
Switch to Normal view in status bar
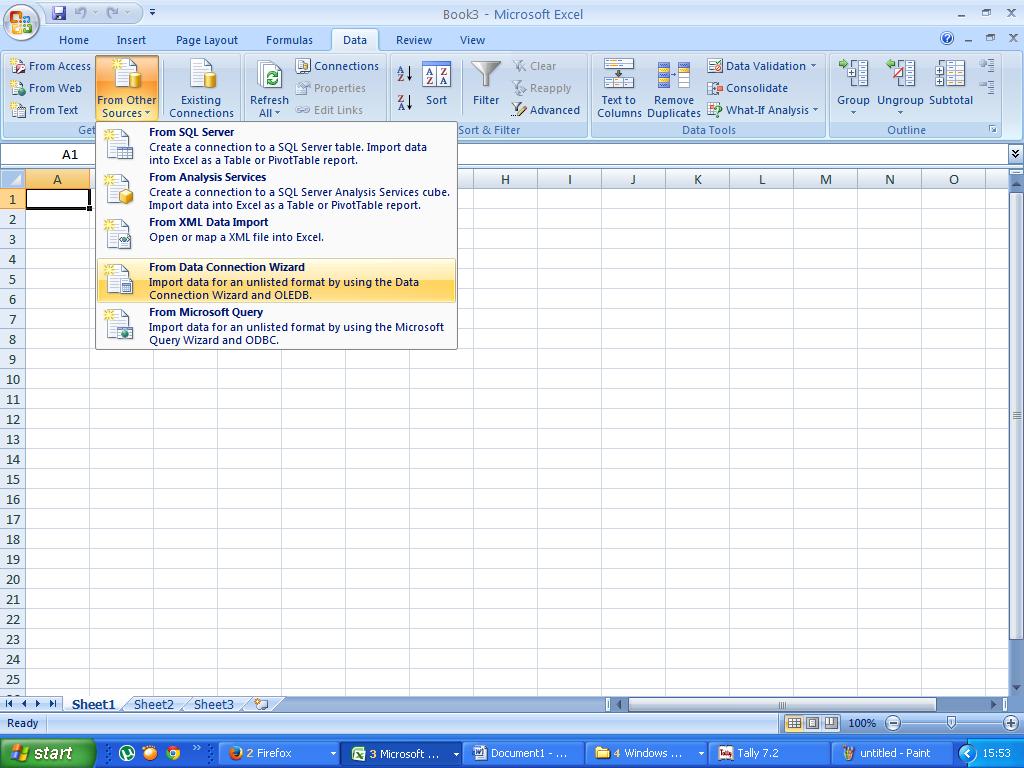pos(794,723)
